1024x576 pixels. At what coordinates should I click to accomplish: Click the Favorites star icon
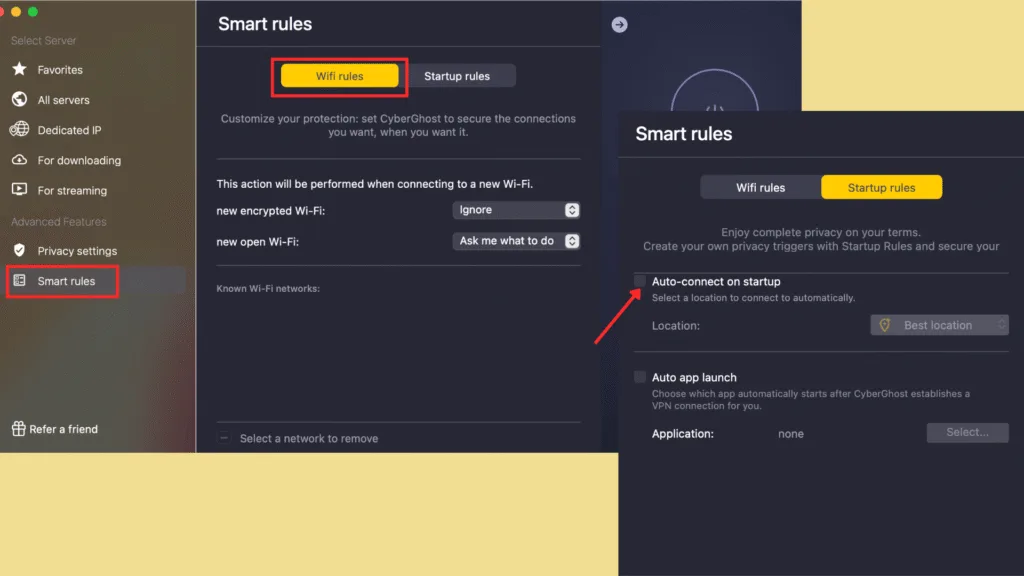[x=20, y=69]
